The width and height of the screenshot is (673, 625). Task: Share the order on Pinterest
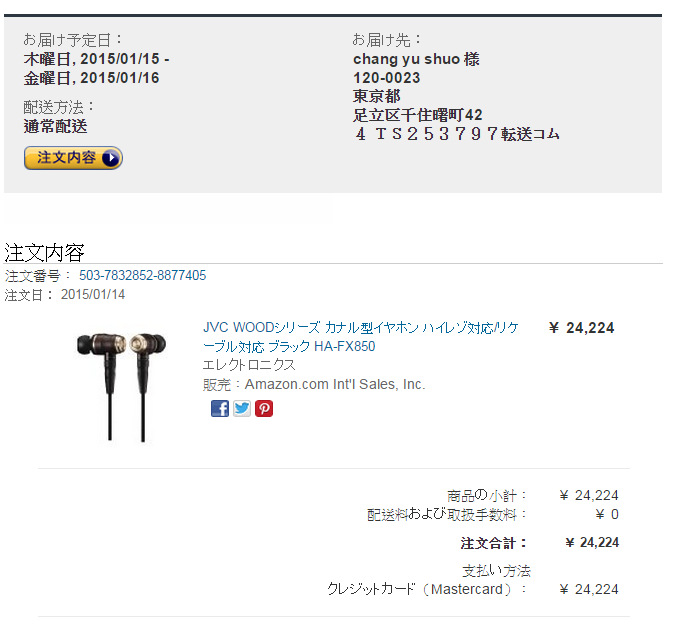[x=264, y=408]
